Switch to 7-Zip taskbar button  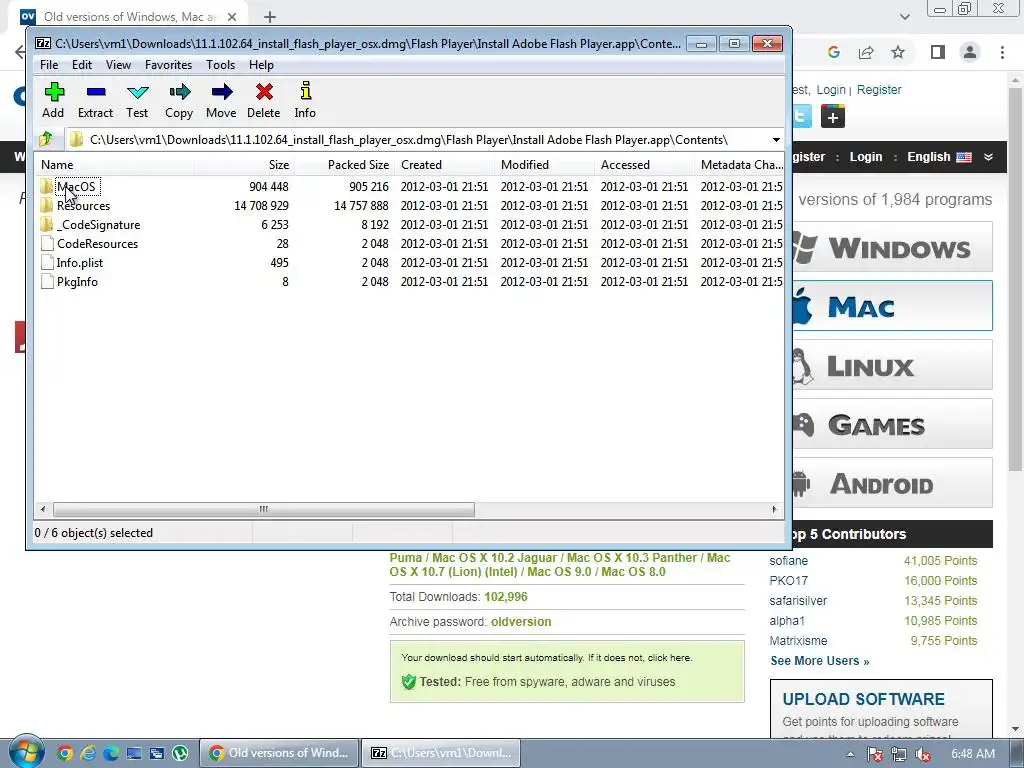[x=441, y=753]
